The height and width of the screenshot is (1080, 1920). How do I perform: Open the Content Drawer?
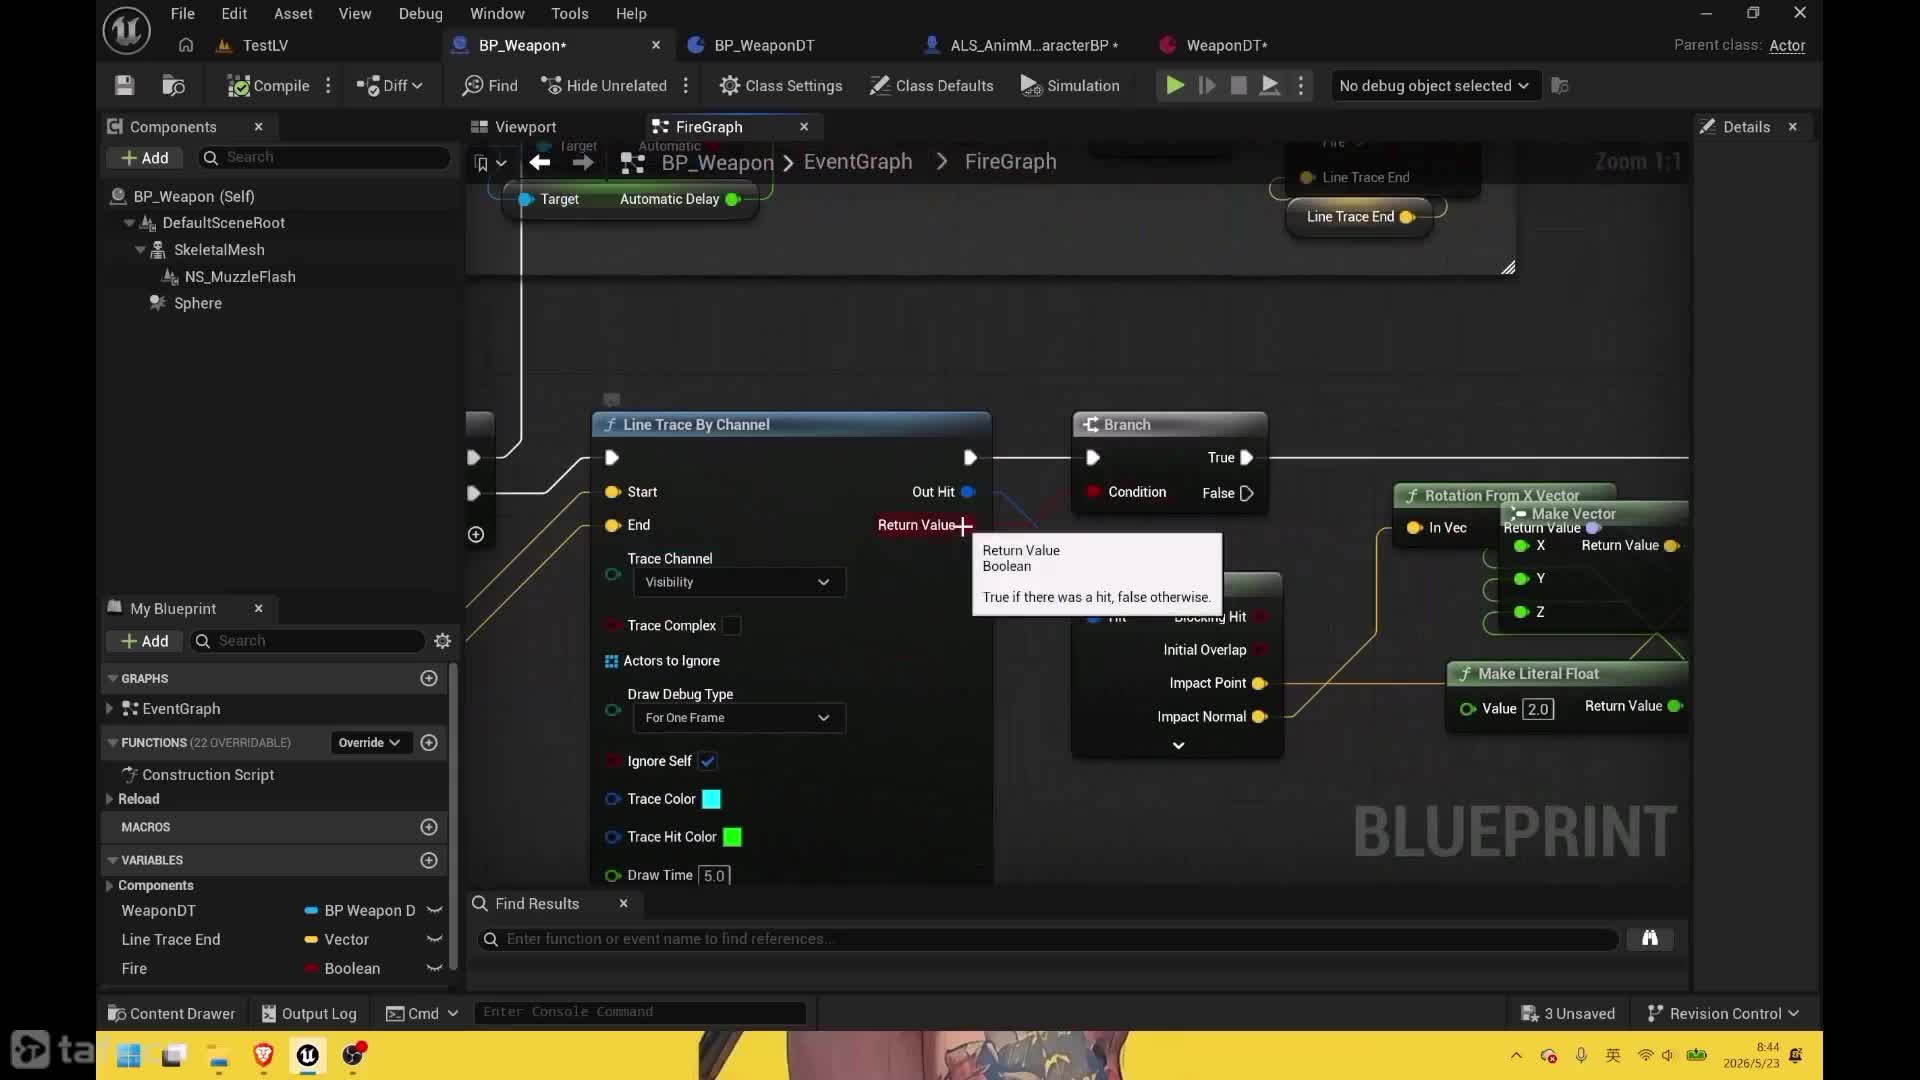171,1014
